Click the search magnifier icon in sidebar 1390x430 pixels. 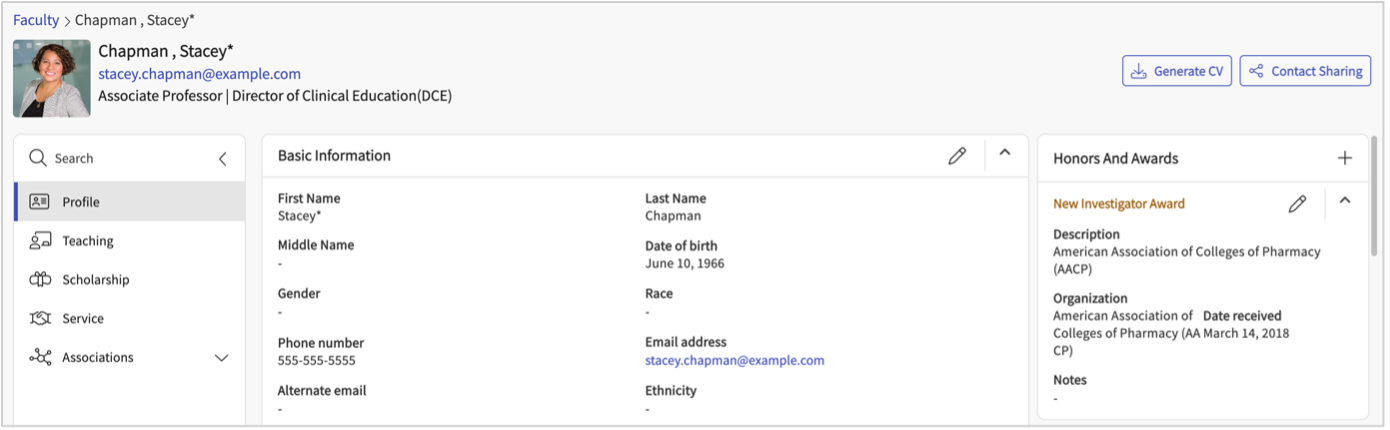[x=38, y=158]
